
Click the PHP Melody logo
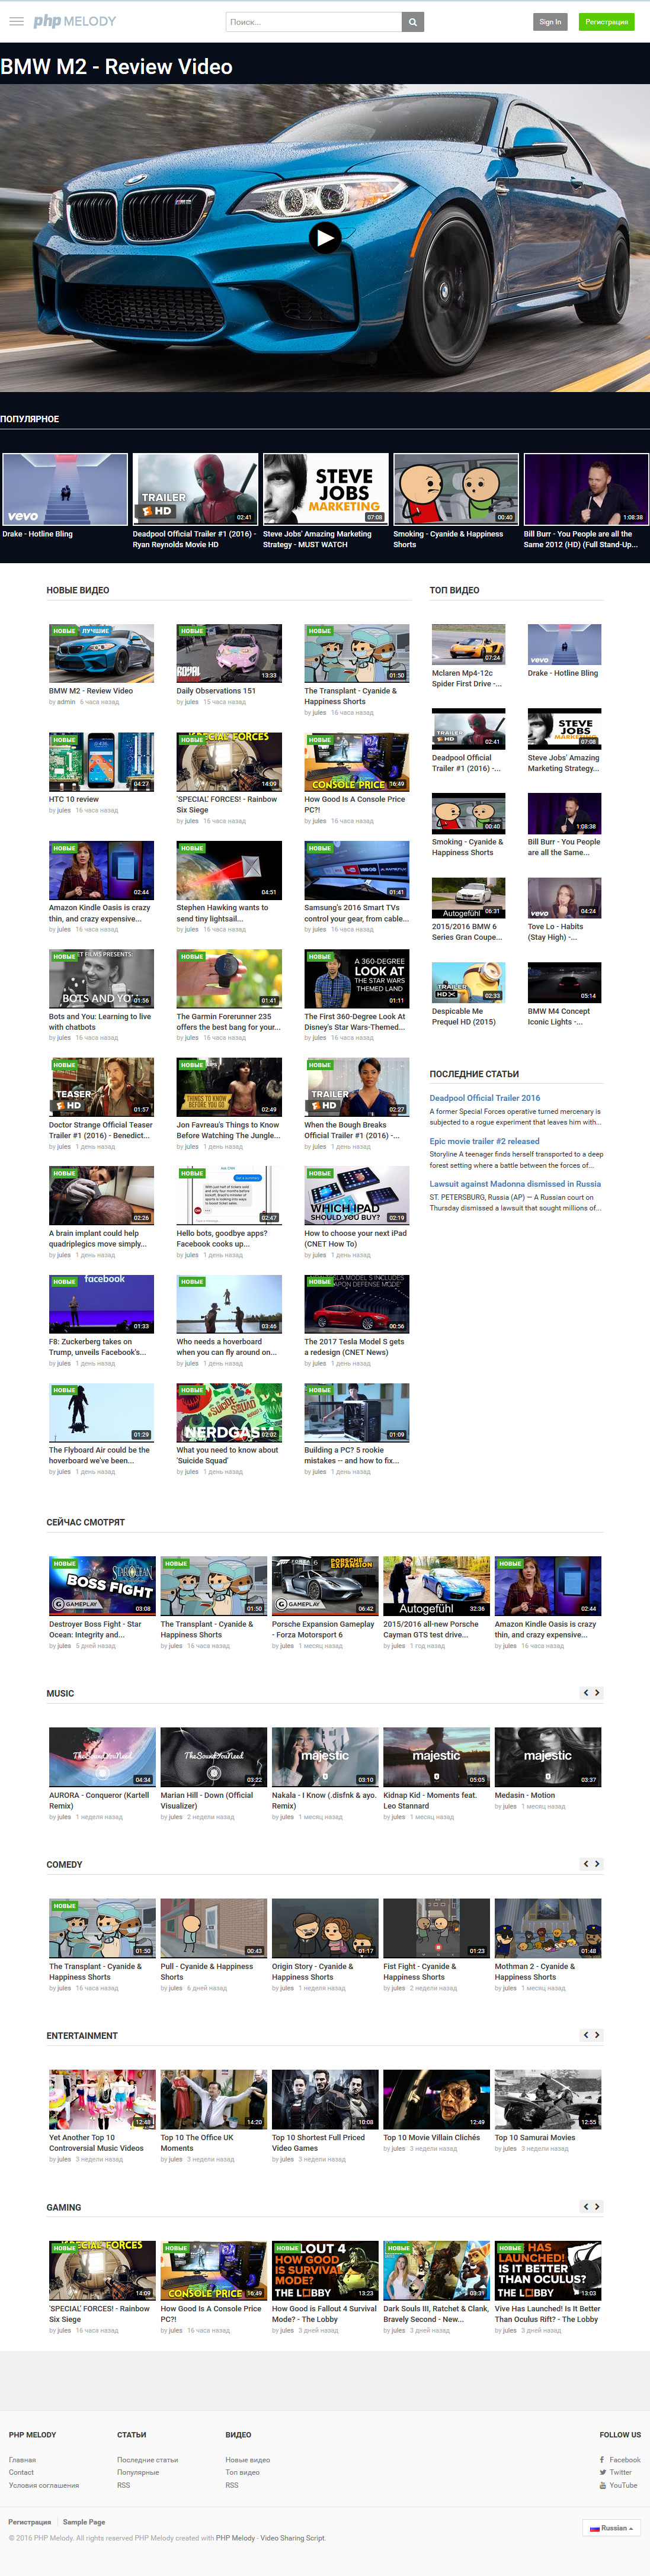click(74, 21)
